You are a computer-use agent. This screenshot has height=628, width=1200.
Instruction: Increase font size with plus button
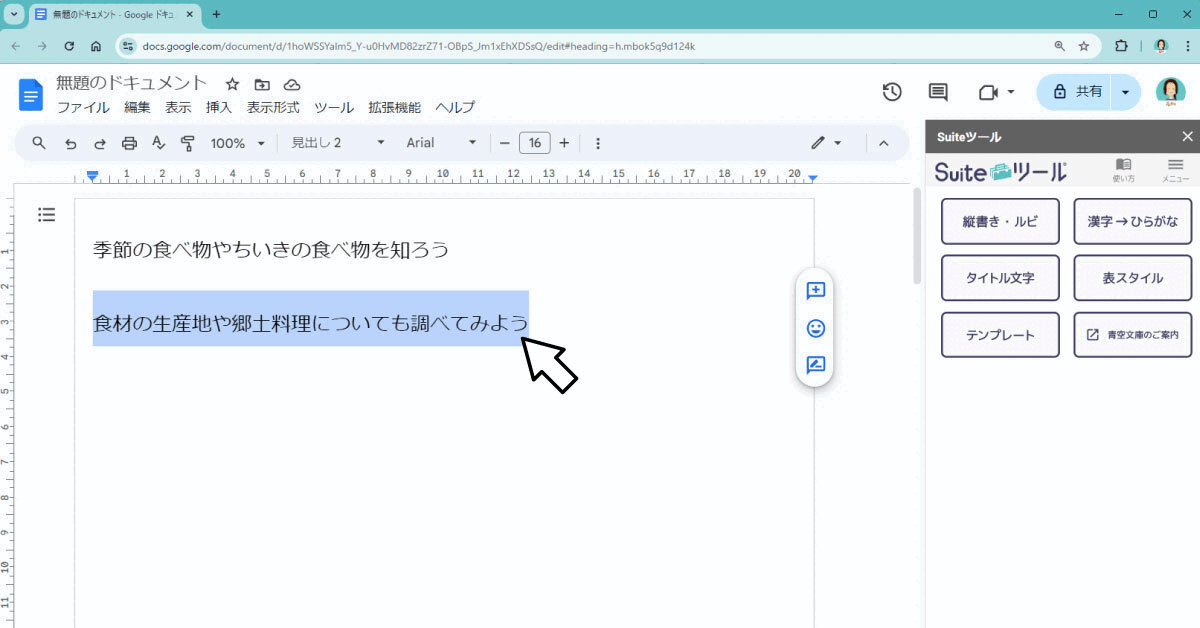pyautogui.click(x=564, y=143)
